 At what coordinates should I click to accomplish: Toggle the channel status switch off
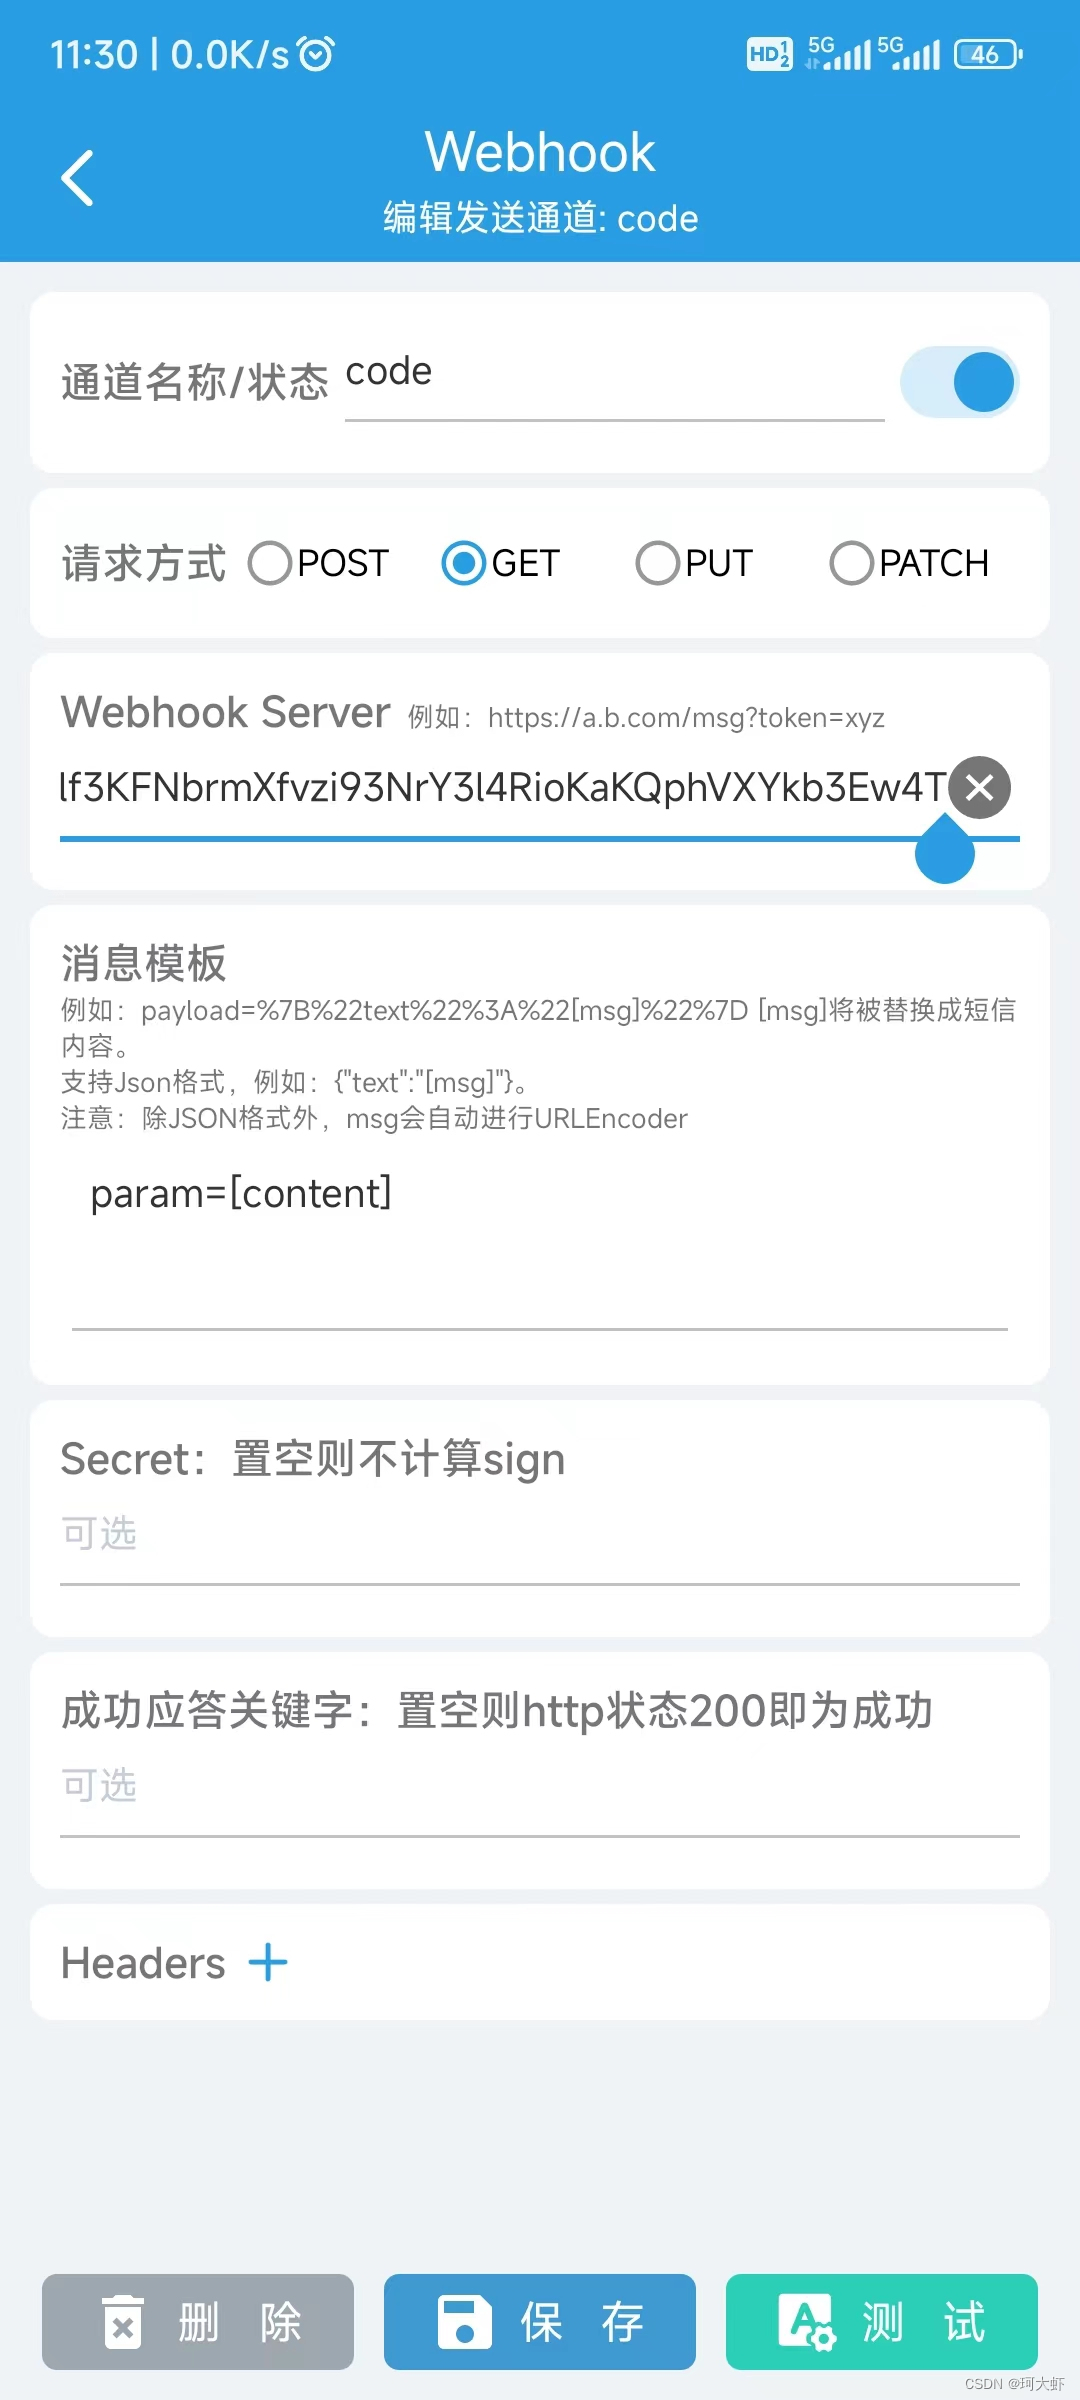click(959, 382)
